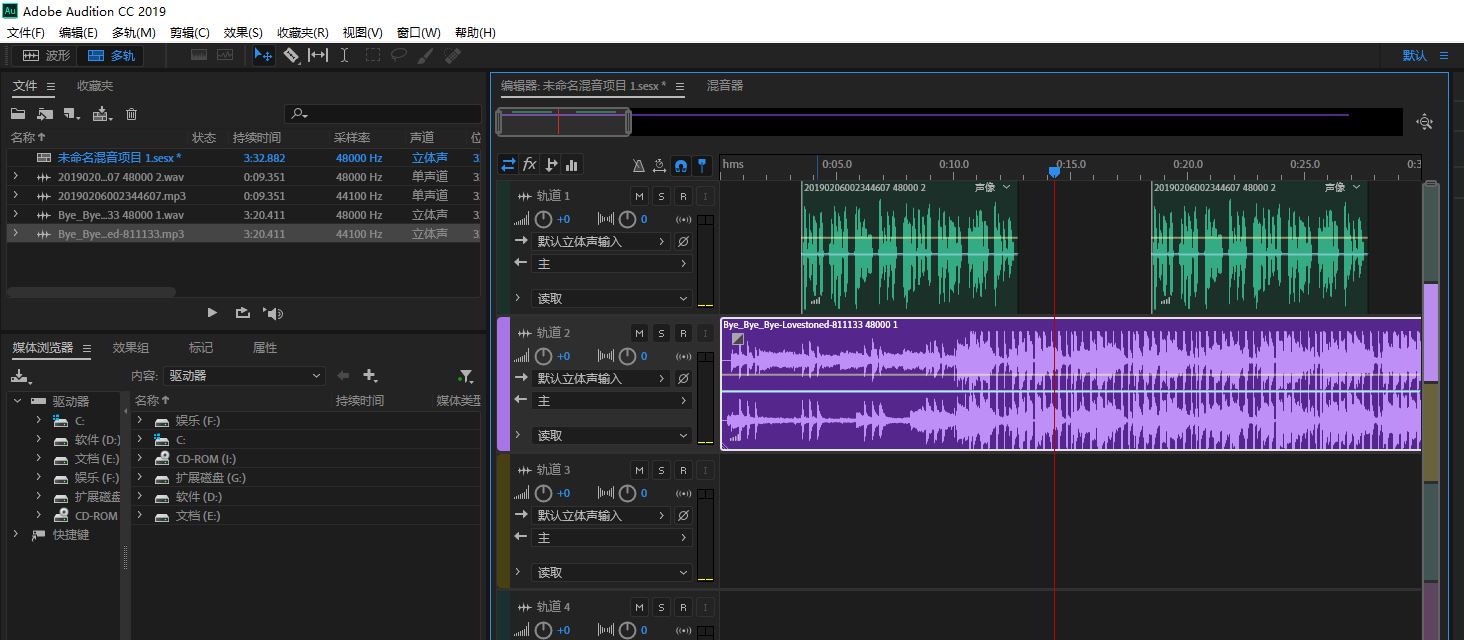Click the 多轨 multitrack button
Screen dimensions: 1464x640
point(111,56)
